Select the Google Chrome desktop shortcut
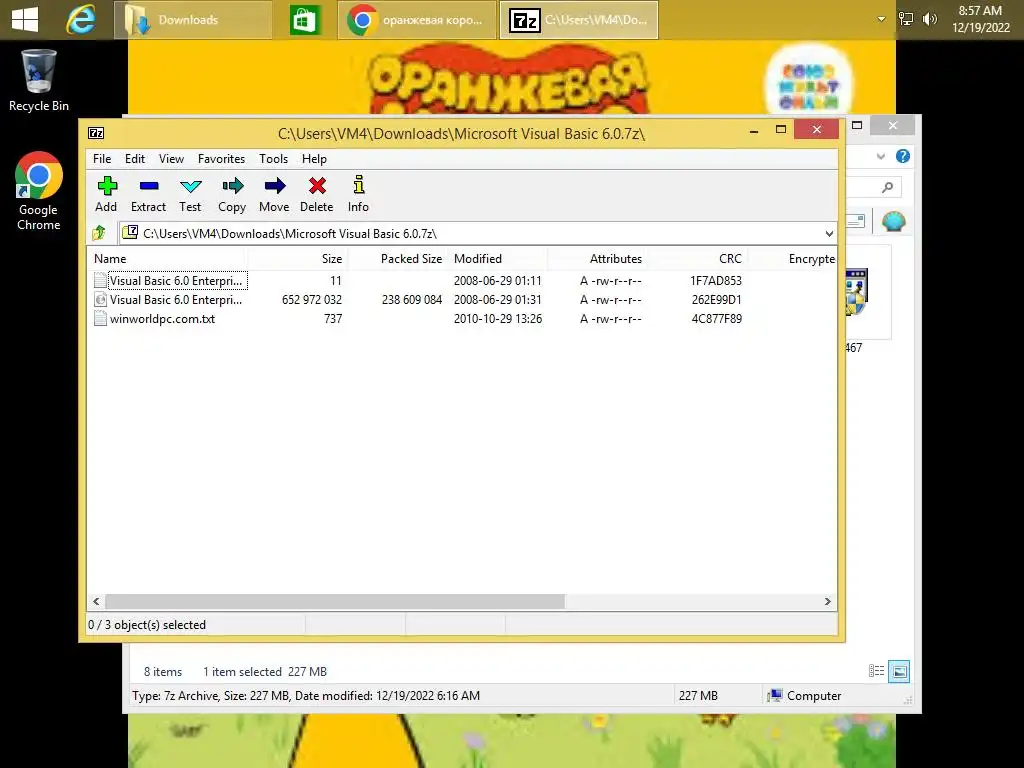This screenshot has width=1024, height=768. click(39, 191)
